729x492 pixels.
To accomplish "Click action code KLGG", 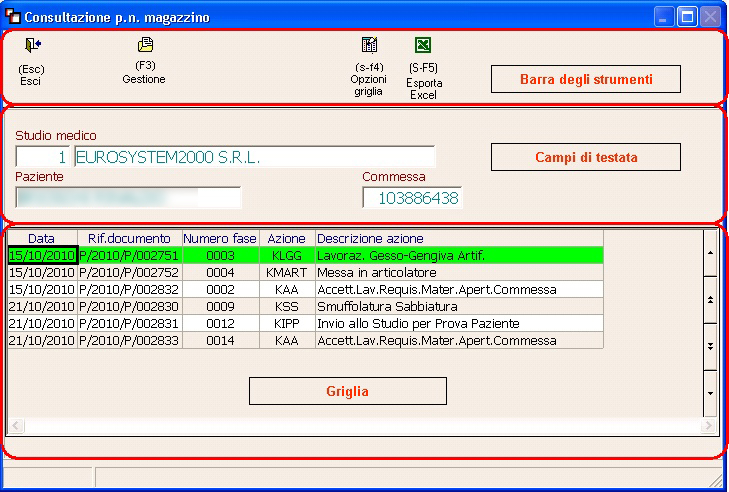I will pyautogui.click(x=287, y=255).
